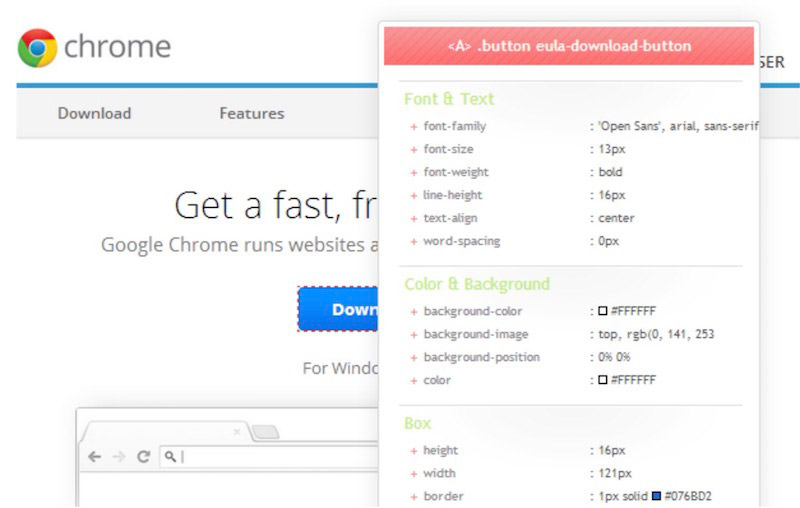Open the Download navigation tab
The width and height of the screenshot is (800, 508).
[94, 113]
